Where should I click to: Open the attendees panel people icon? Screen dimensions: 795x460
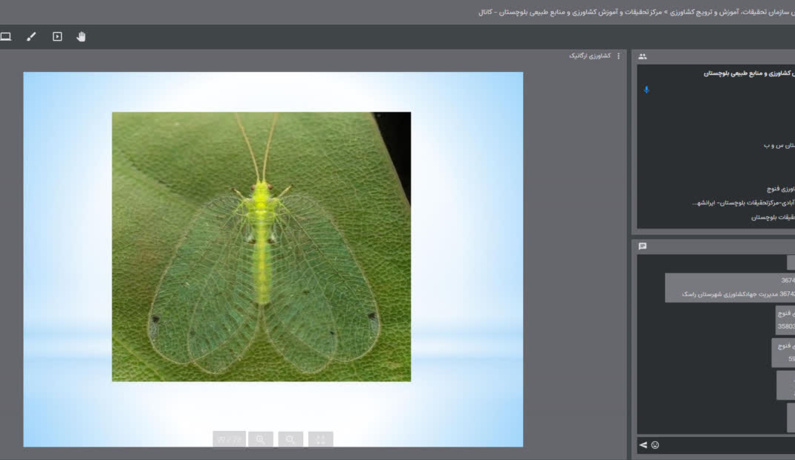click(x=642, y=57)
